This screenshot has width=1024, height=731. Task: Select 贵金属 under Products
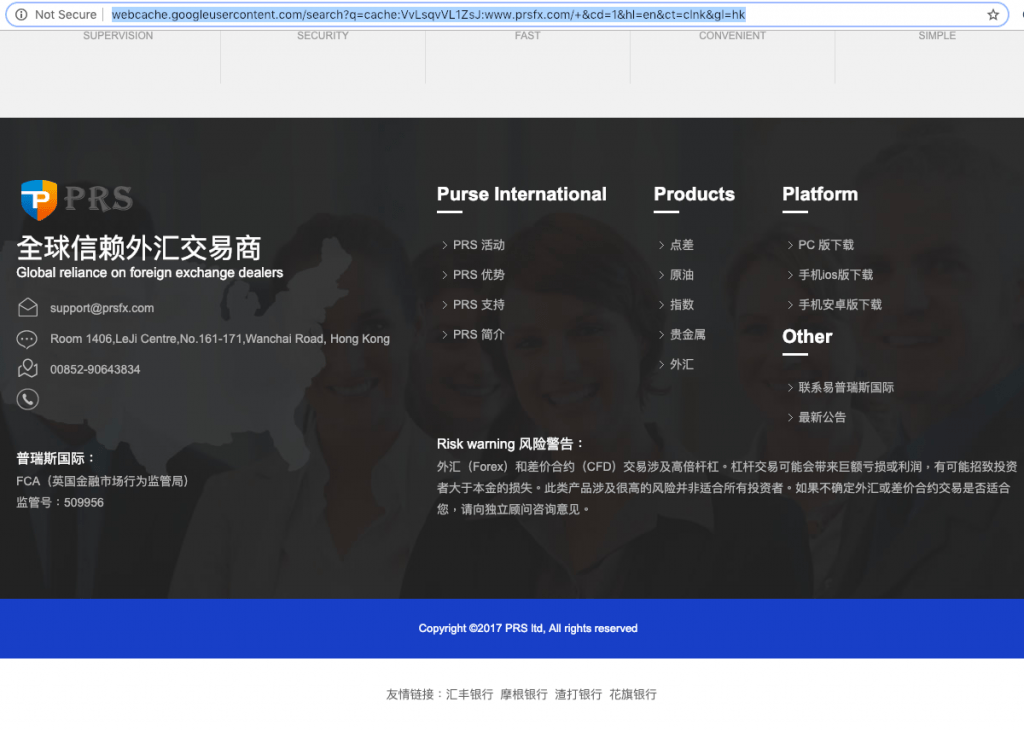pyautogui.click(x=687, y=335)
